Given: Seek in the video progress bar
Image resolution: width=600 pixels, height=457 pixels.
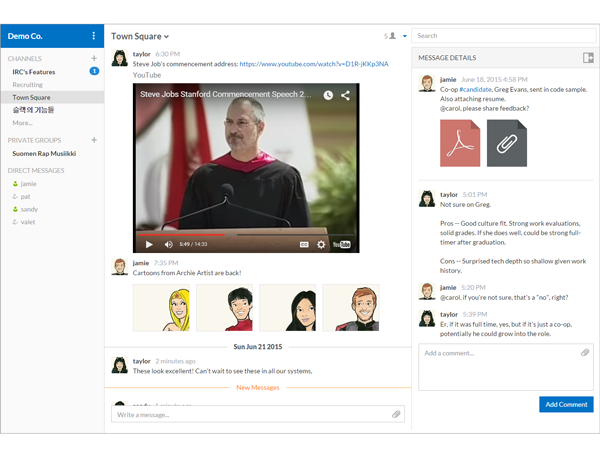Looking at the screenshot, I should (x=246, y=234).
